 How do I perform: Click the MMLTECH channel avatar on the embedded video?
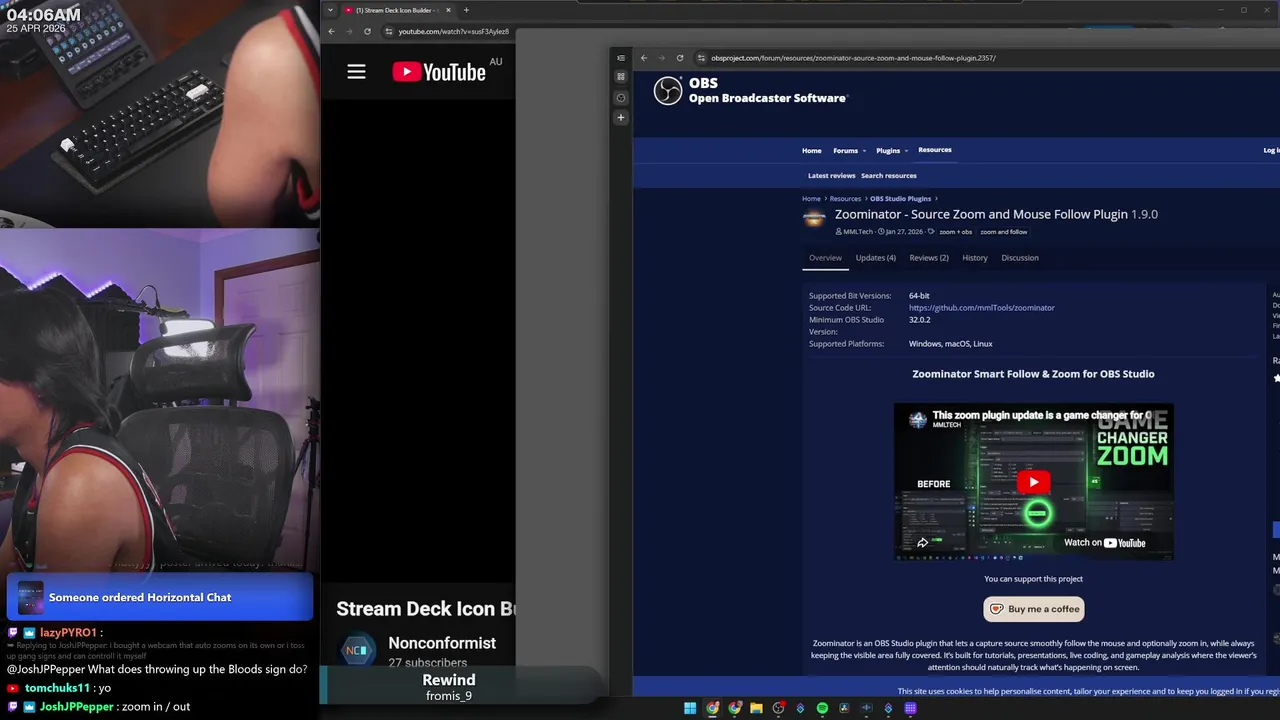click(917, 420)
